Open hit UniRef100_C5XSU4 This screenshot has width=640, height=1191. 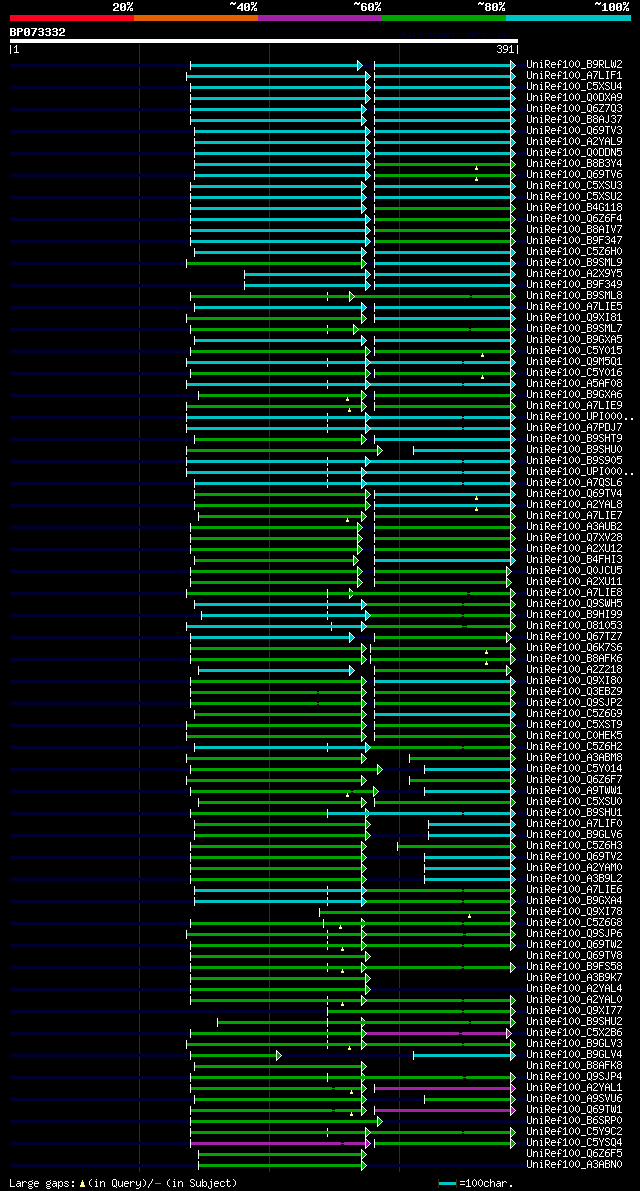pos(574,87)
